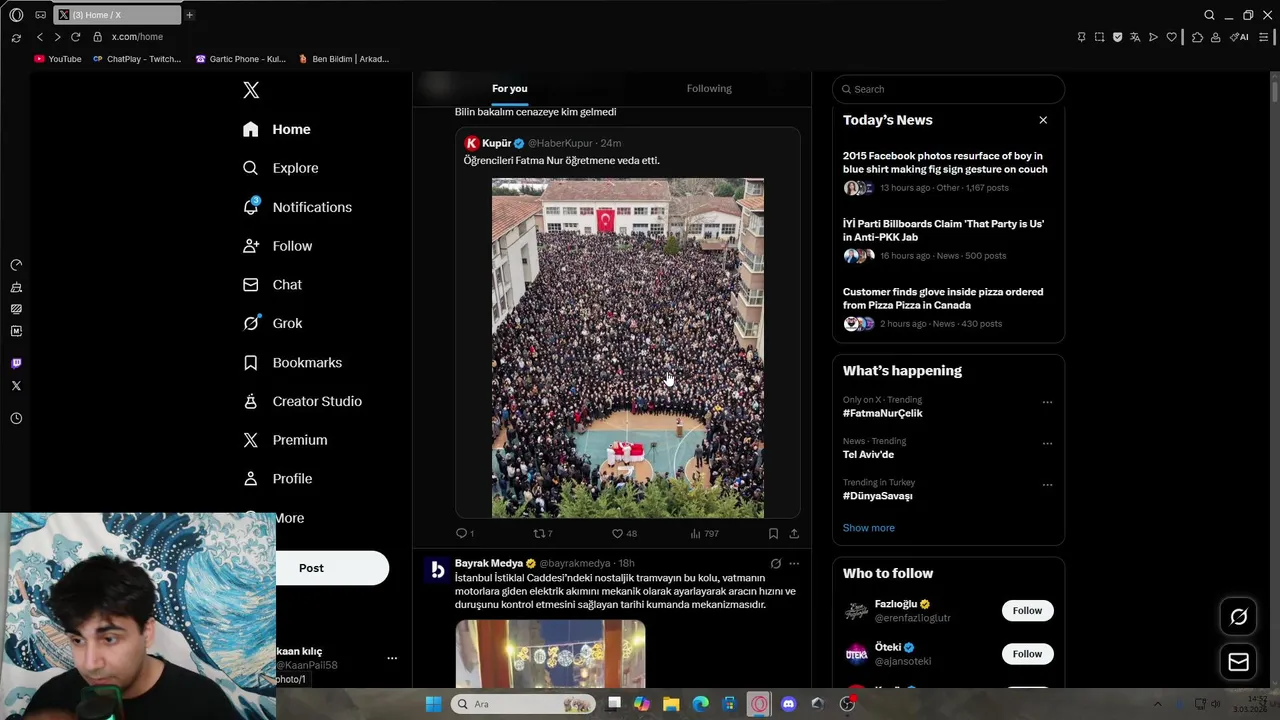The image size is (1280, 720).
Task: Open floating Messages envelope button
Action: [x=1238, y=662]
